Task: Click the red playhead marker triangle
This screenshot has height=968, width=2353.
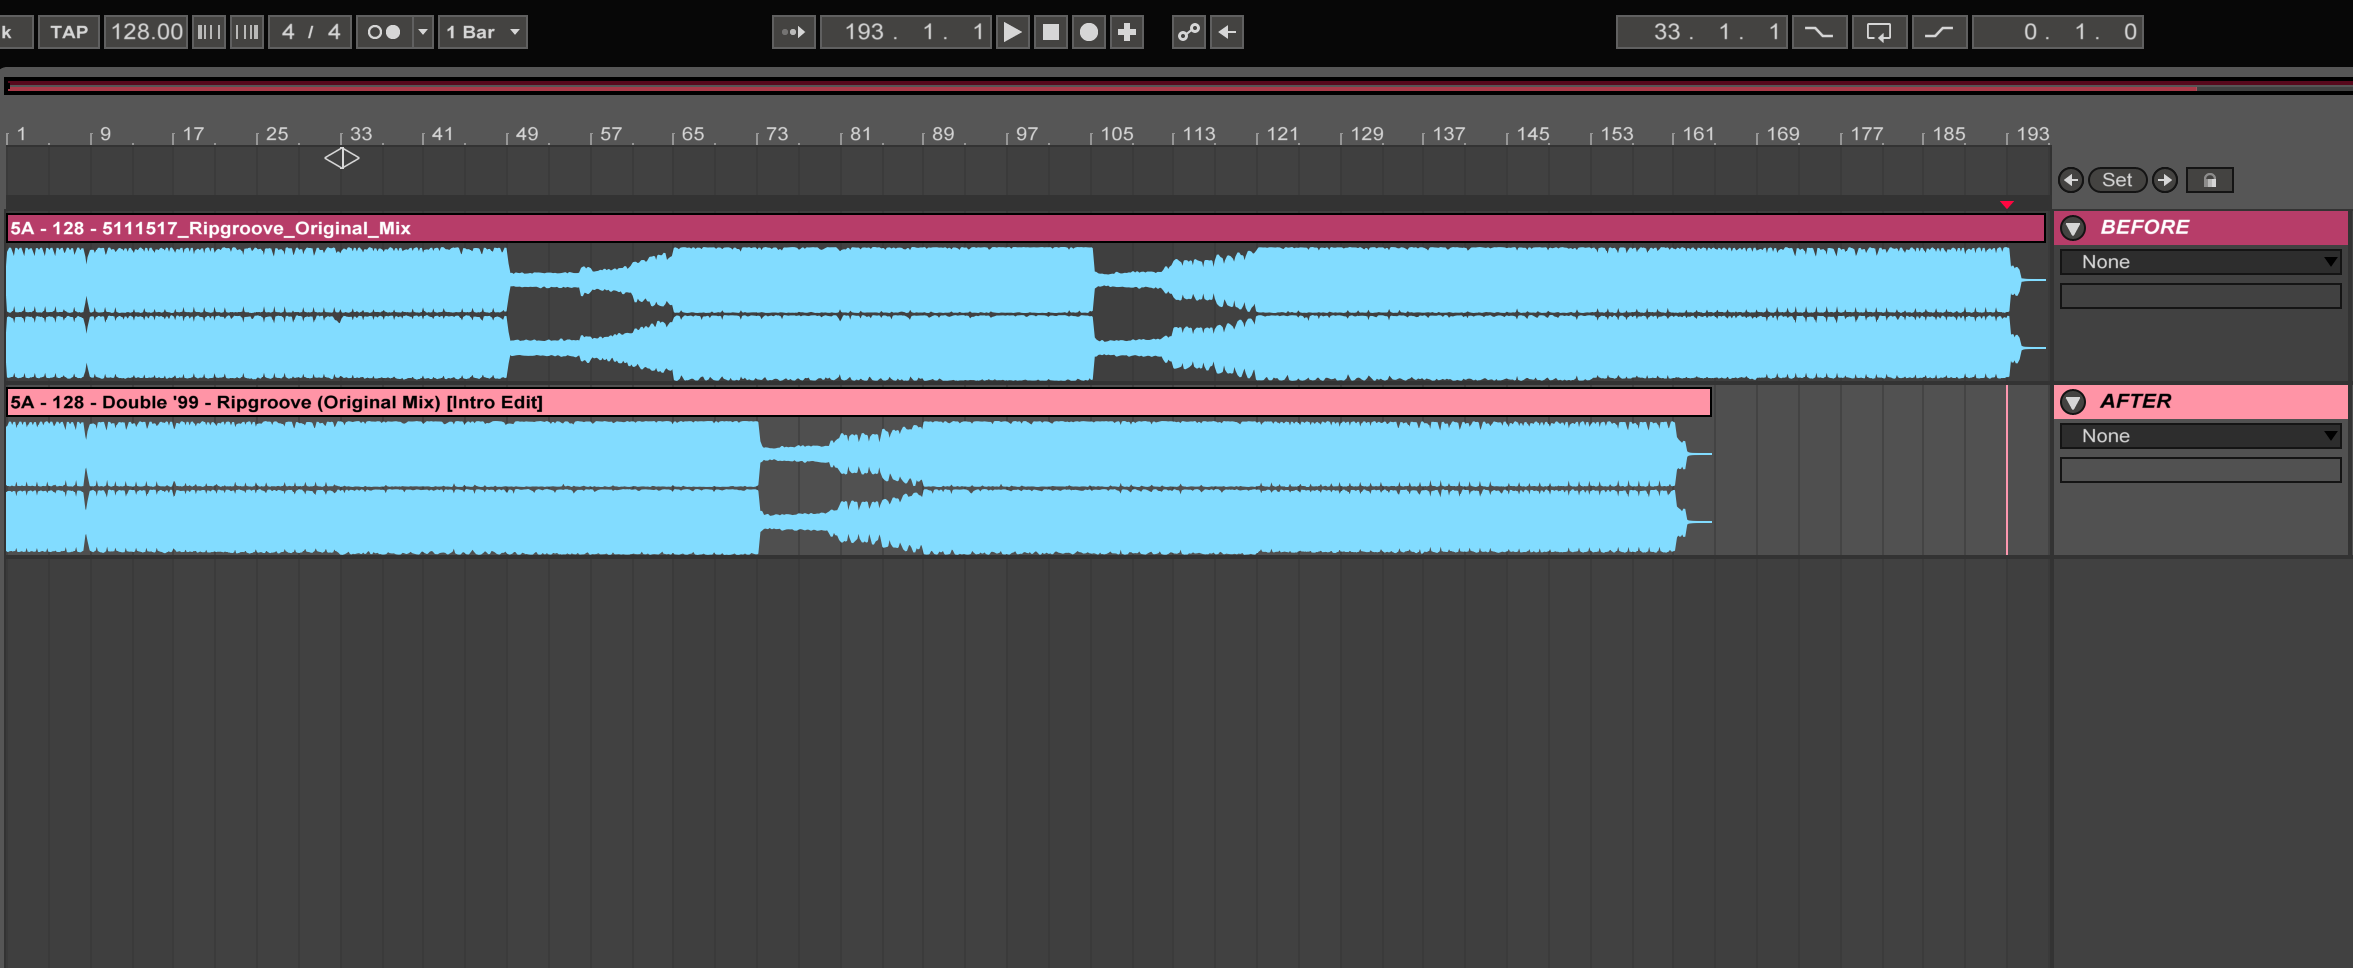Action: [2007, 204]
